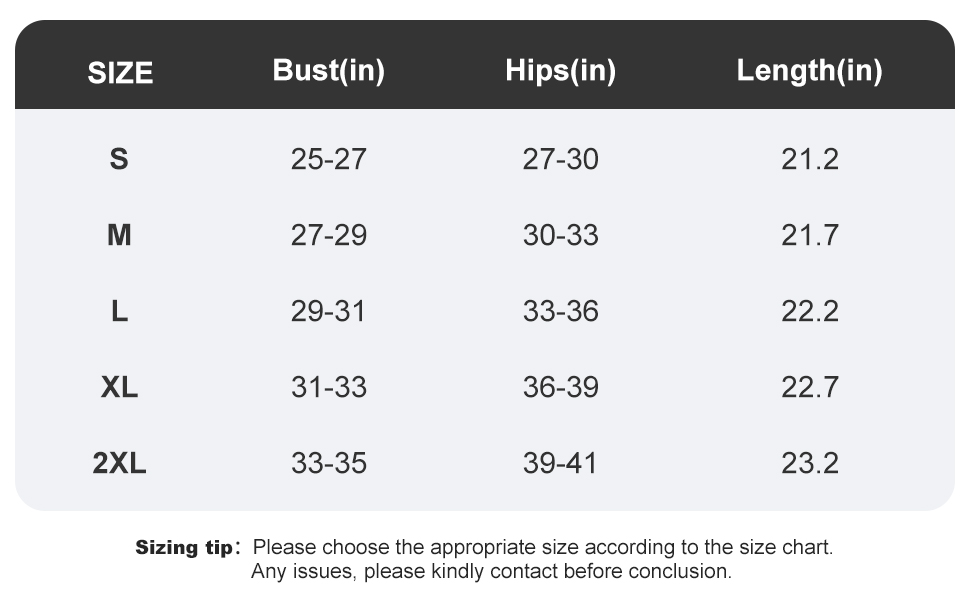Select the M size row label

(119, 235)
